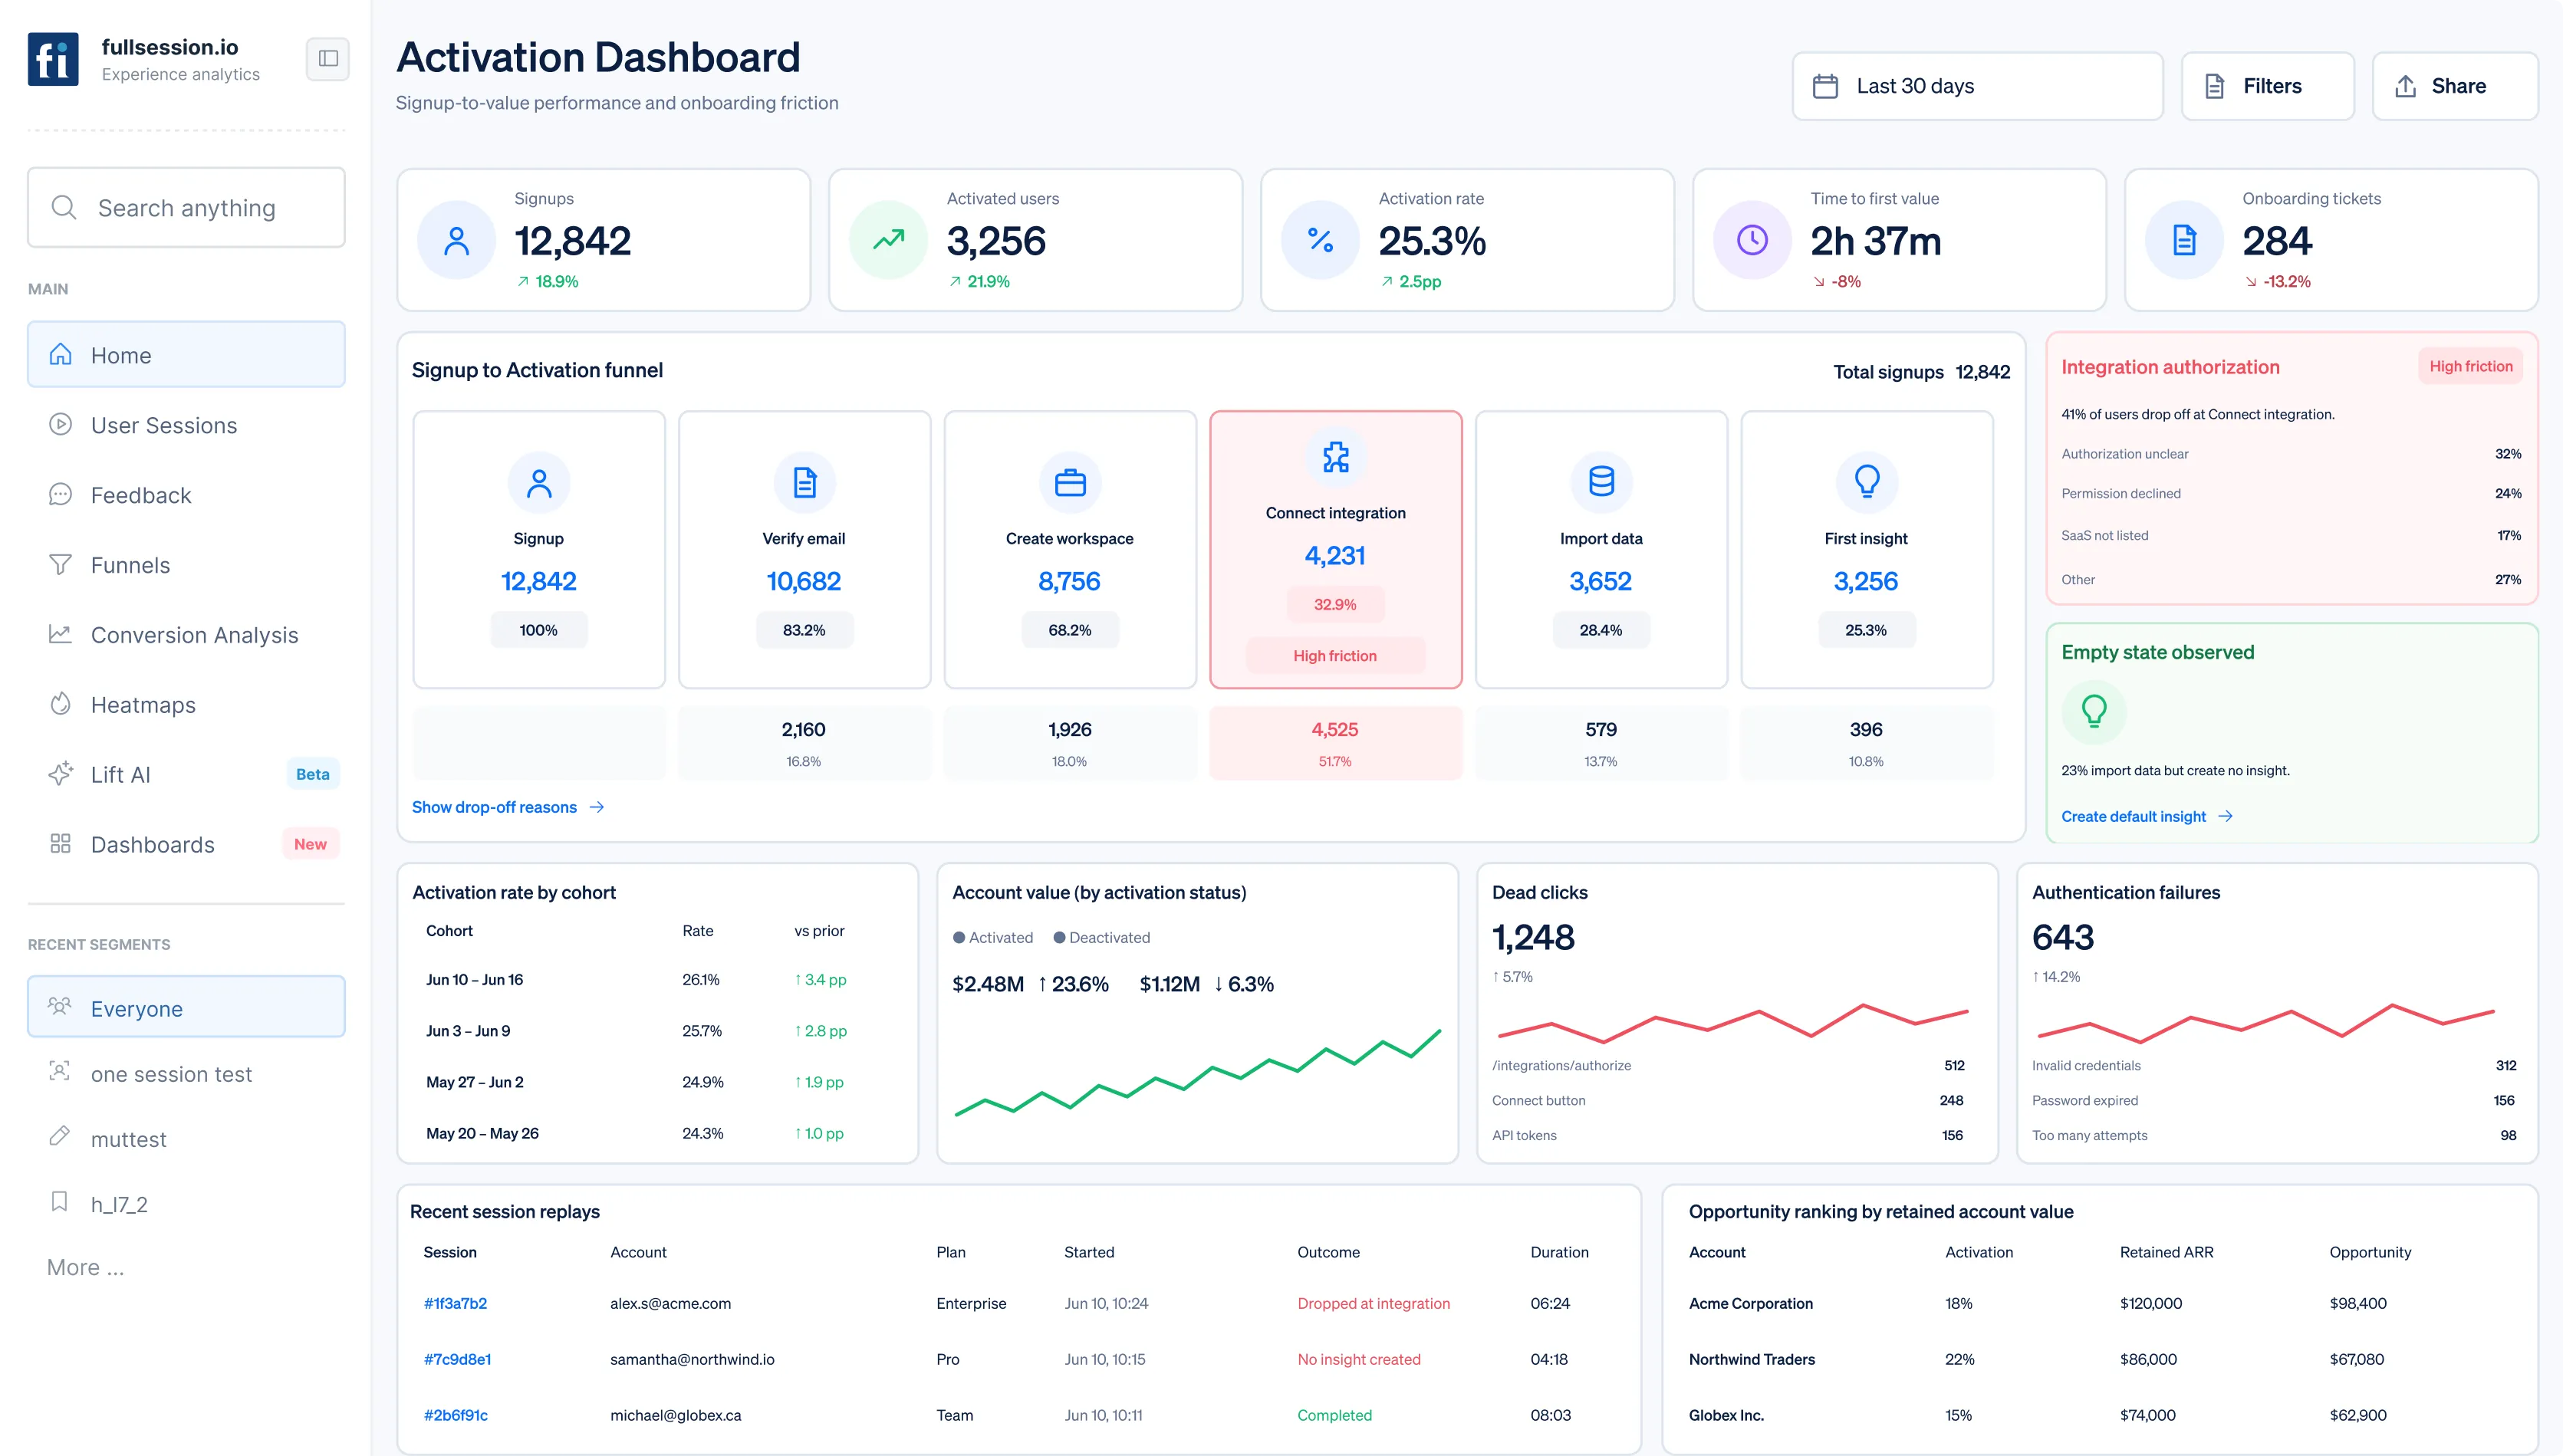
Task: Click the Connect integration puzzle icon
Action: pos(1336,457)
